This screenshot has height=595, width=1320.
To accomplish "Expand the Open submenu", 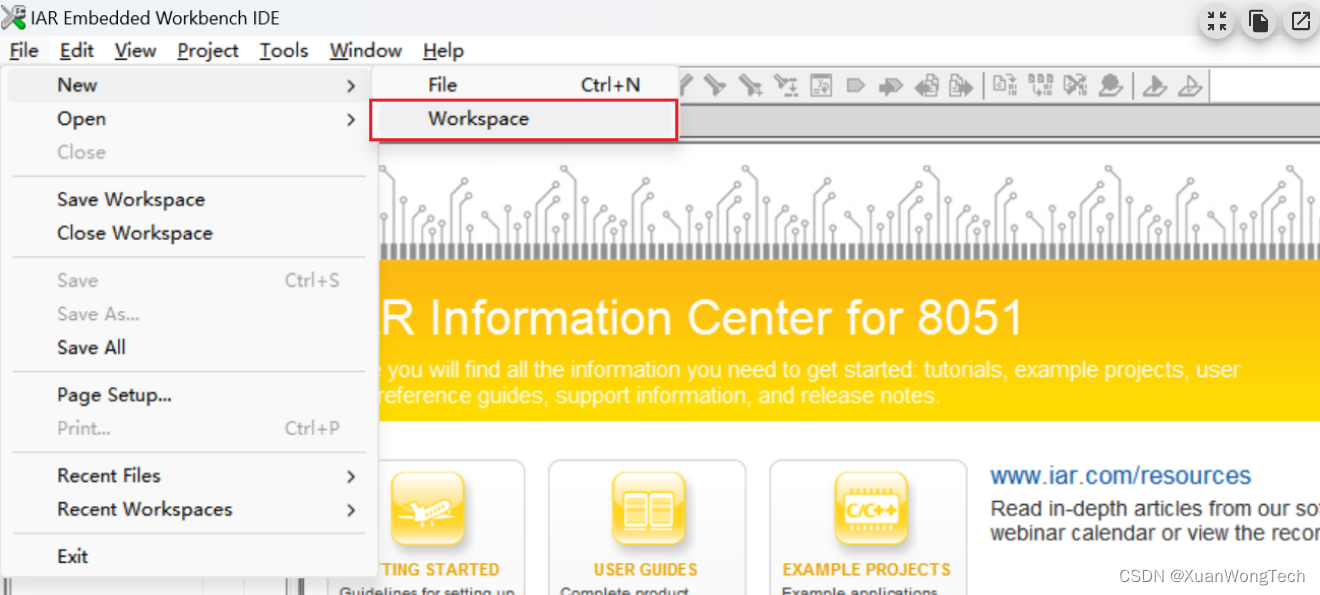I will click(190, 119).
